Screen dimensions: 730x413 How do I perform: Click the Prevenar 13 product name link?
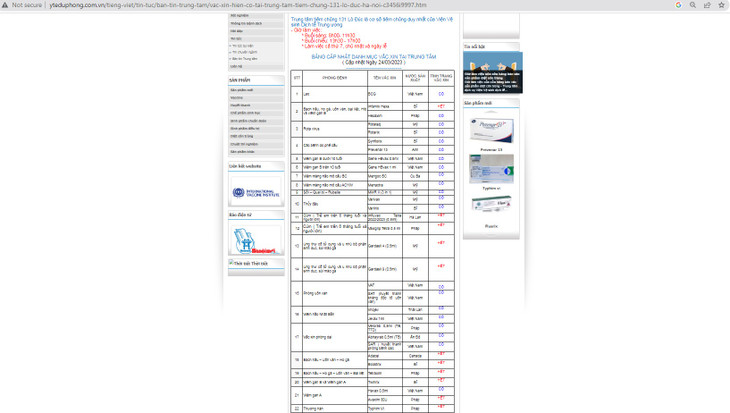pos(491,150)
